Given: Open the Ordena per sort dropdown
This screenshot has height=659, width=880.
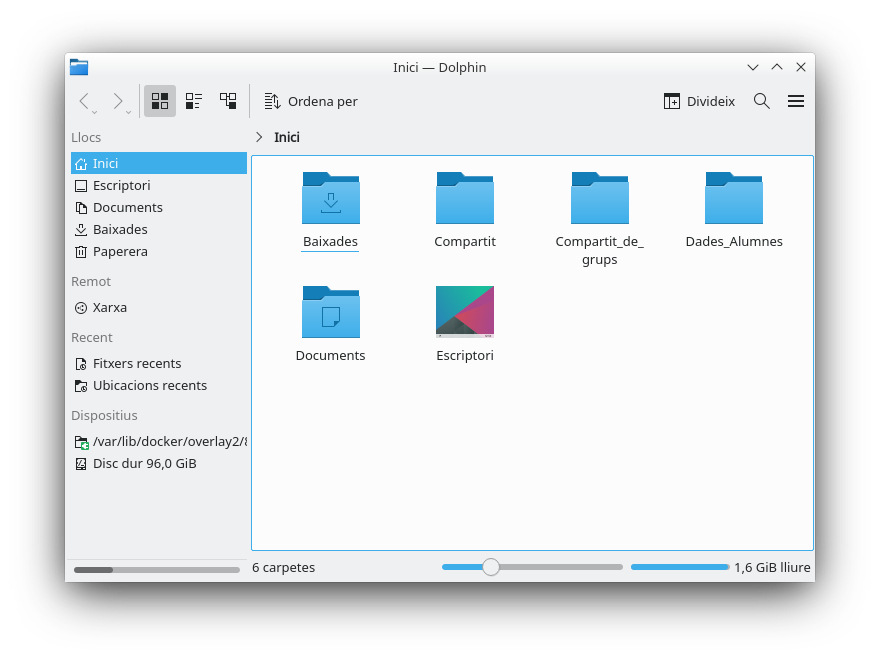Looking at the screenshot, I should (x=311, y=101).
